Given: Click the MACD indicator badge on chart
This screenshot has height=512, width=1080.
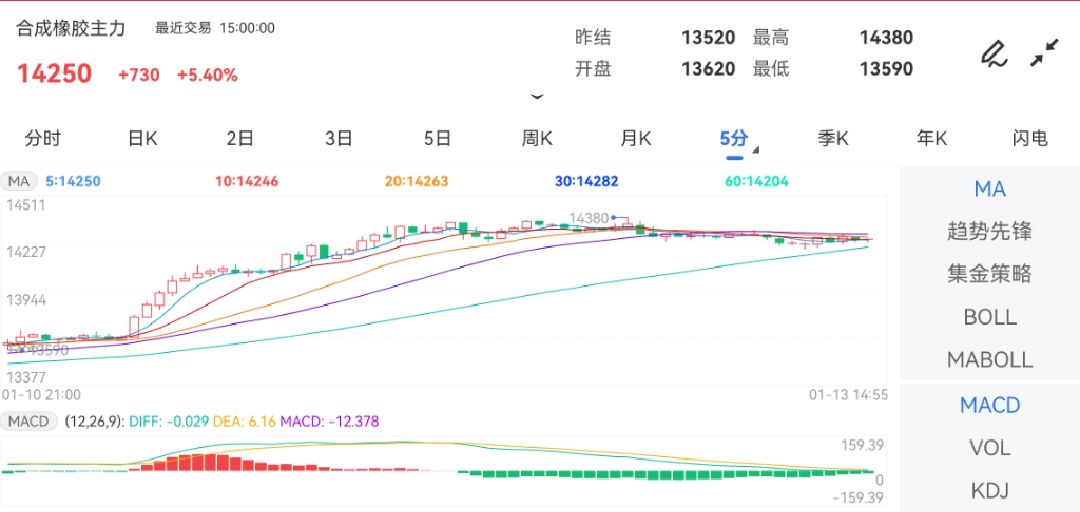Looking at the screenshot, I should 29,421.
